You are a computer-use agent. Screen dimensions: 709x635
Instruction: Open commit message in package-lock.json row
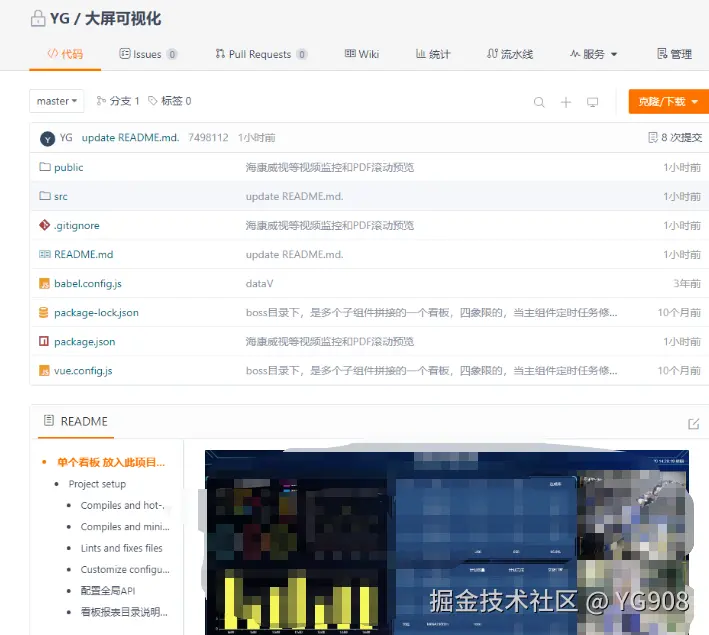(431, 313)
